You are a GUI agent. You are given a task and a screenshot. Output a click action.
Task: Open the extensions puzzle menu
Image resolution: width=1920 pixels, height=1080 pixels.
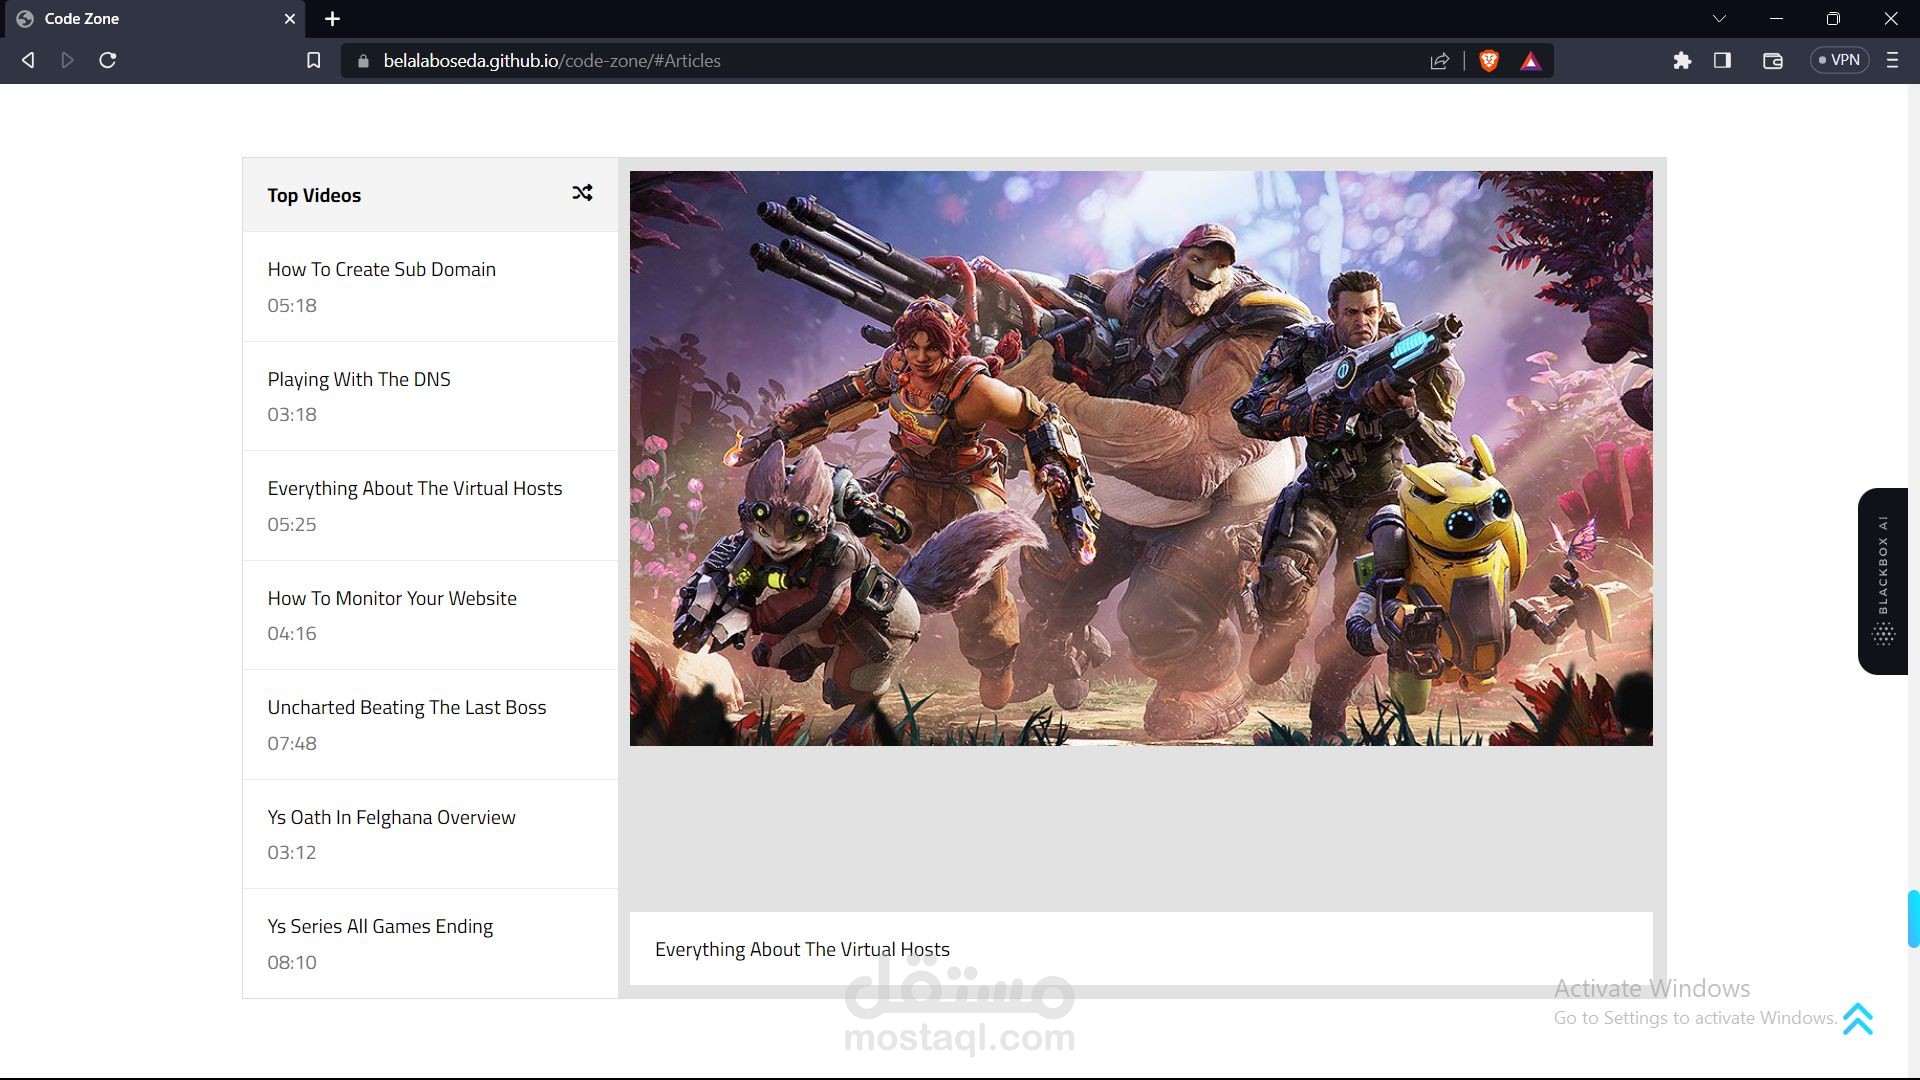(x=1682, y=61)
